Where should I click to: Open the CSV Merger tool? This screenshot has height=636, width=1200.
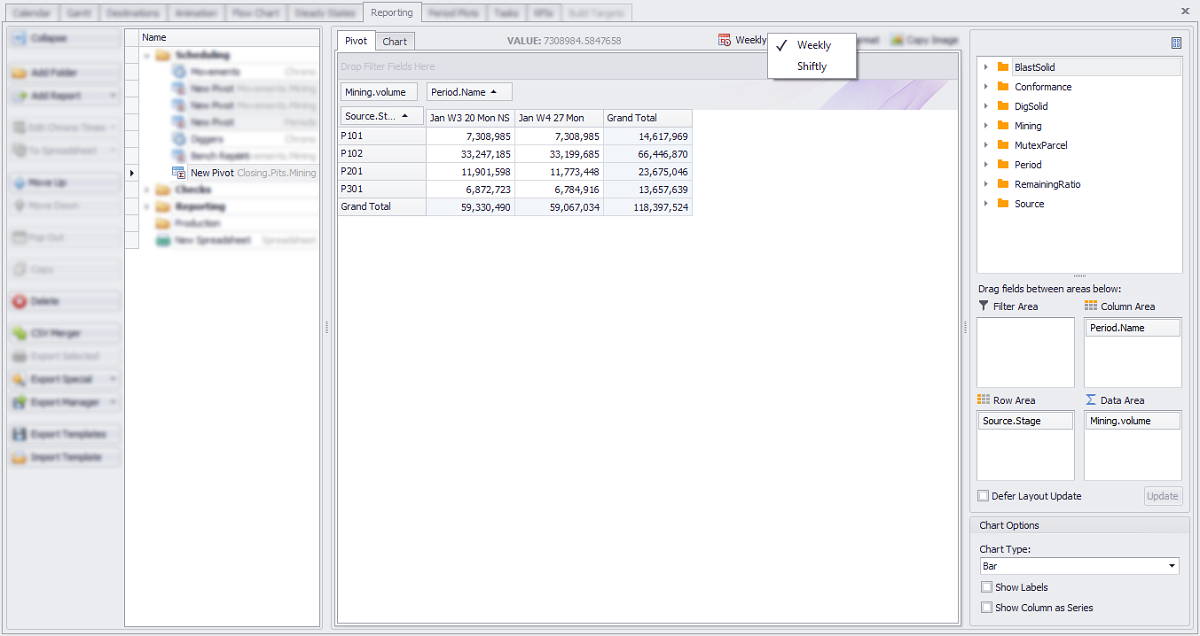click(x=65, y=333)
